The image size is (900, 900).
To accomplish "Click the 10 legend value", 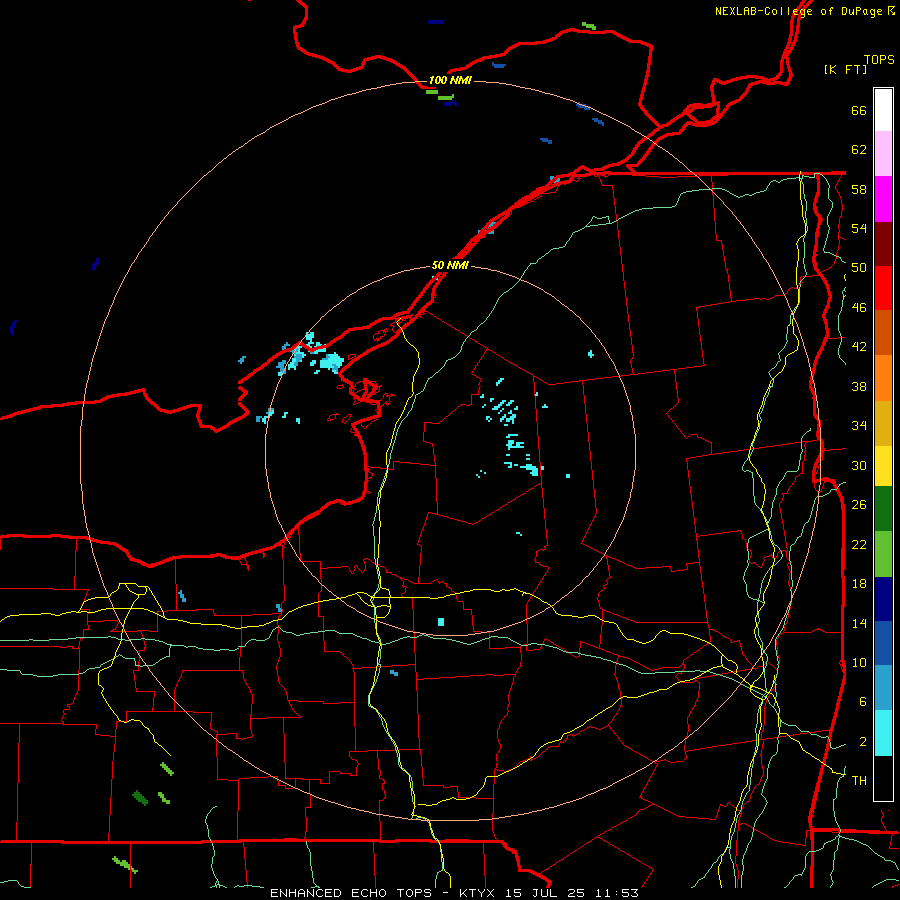I will click(859, 662).
